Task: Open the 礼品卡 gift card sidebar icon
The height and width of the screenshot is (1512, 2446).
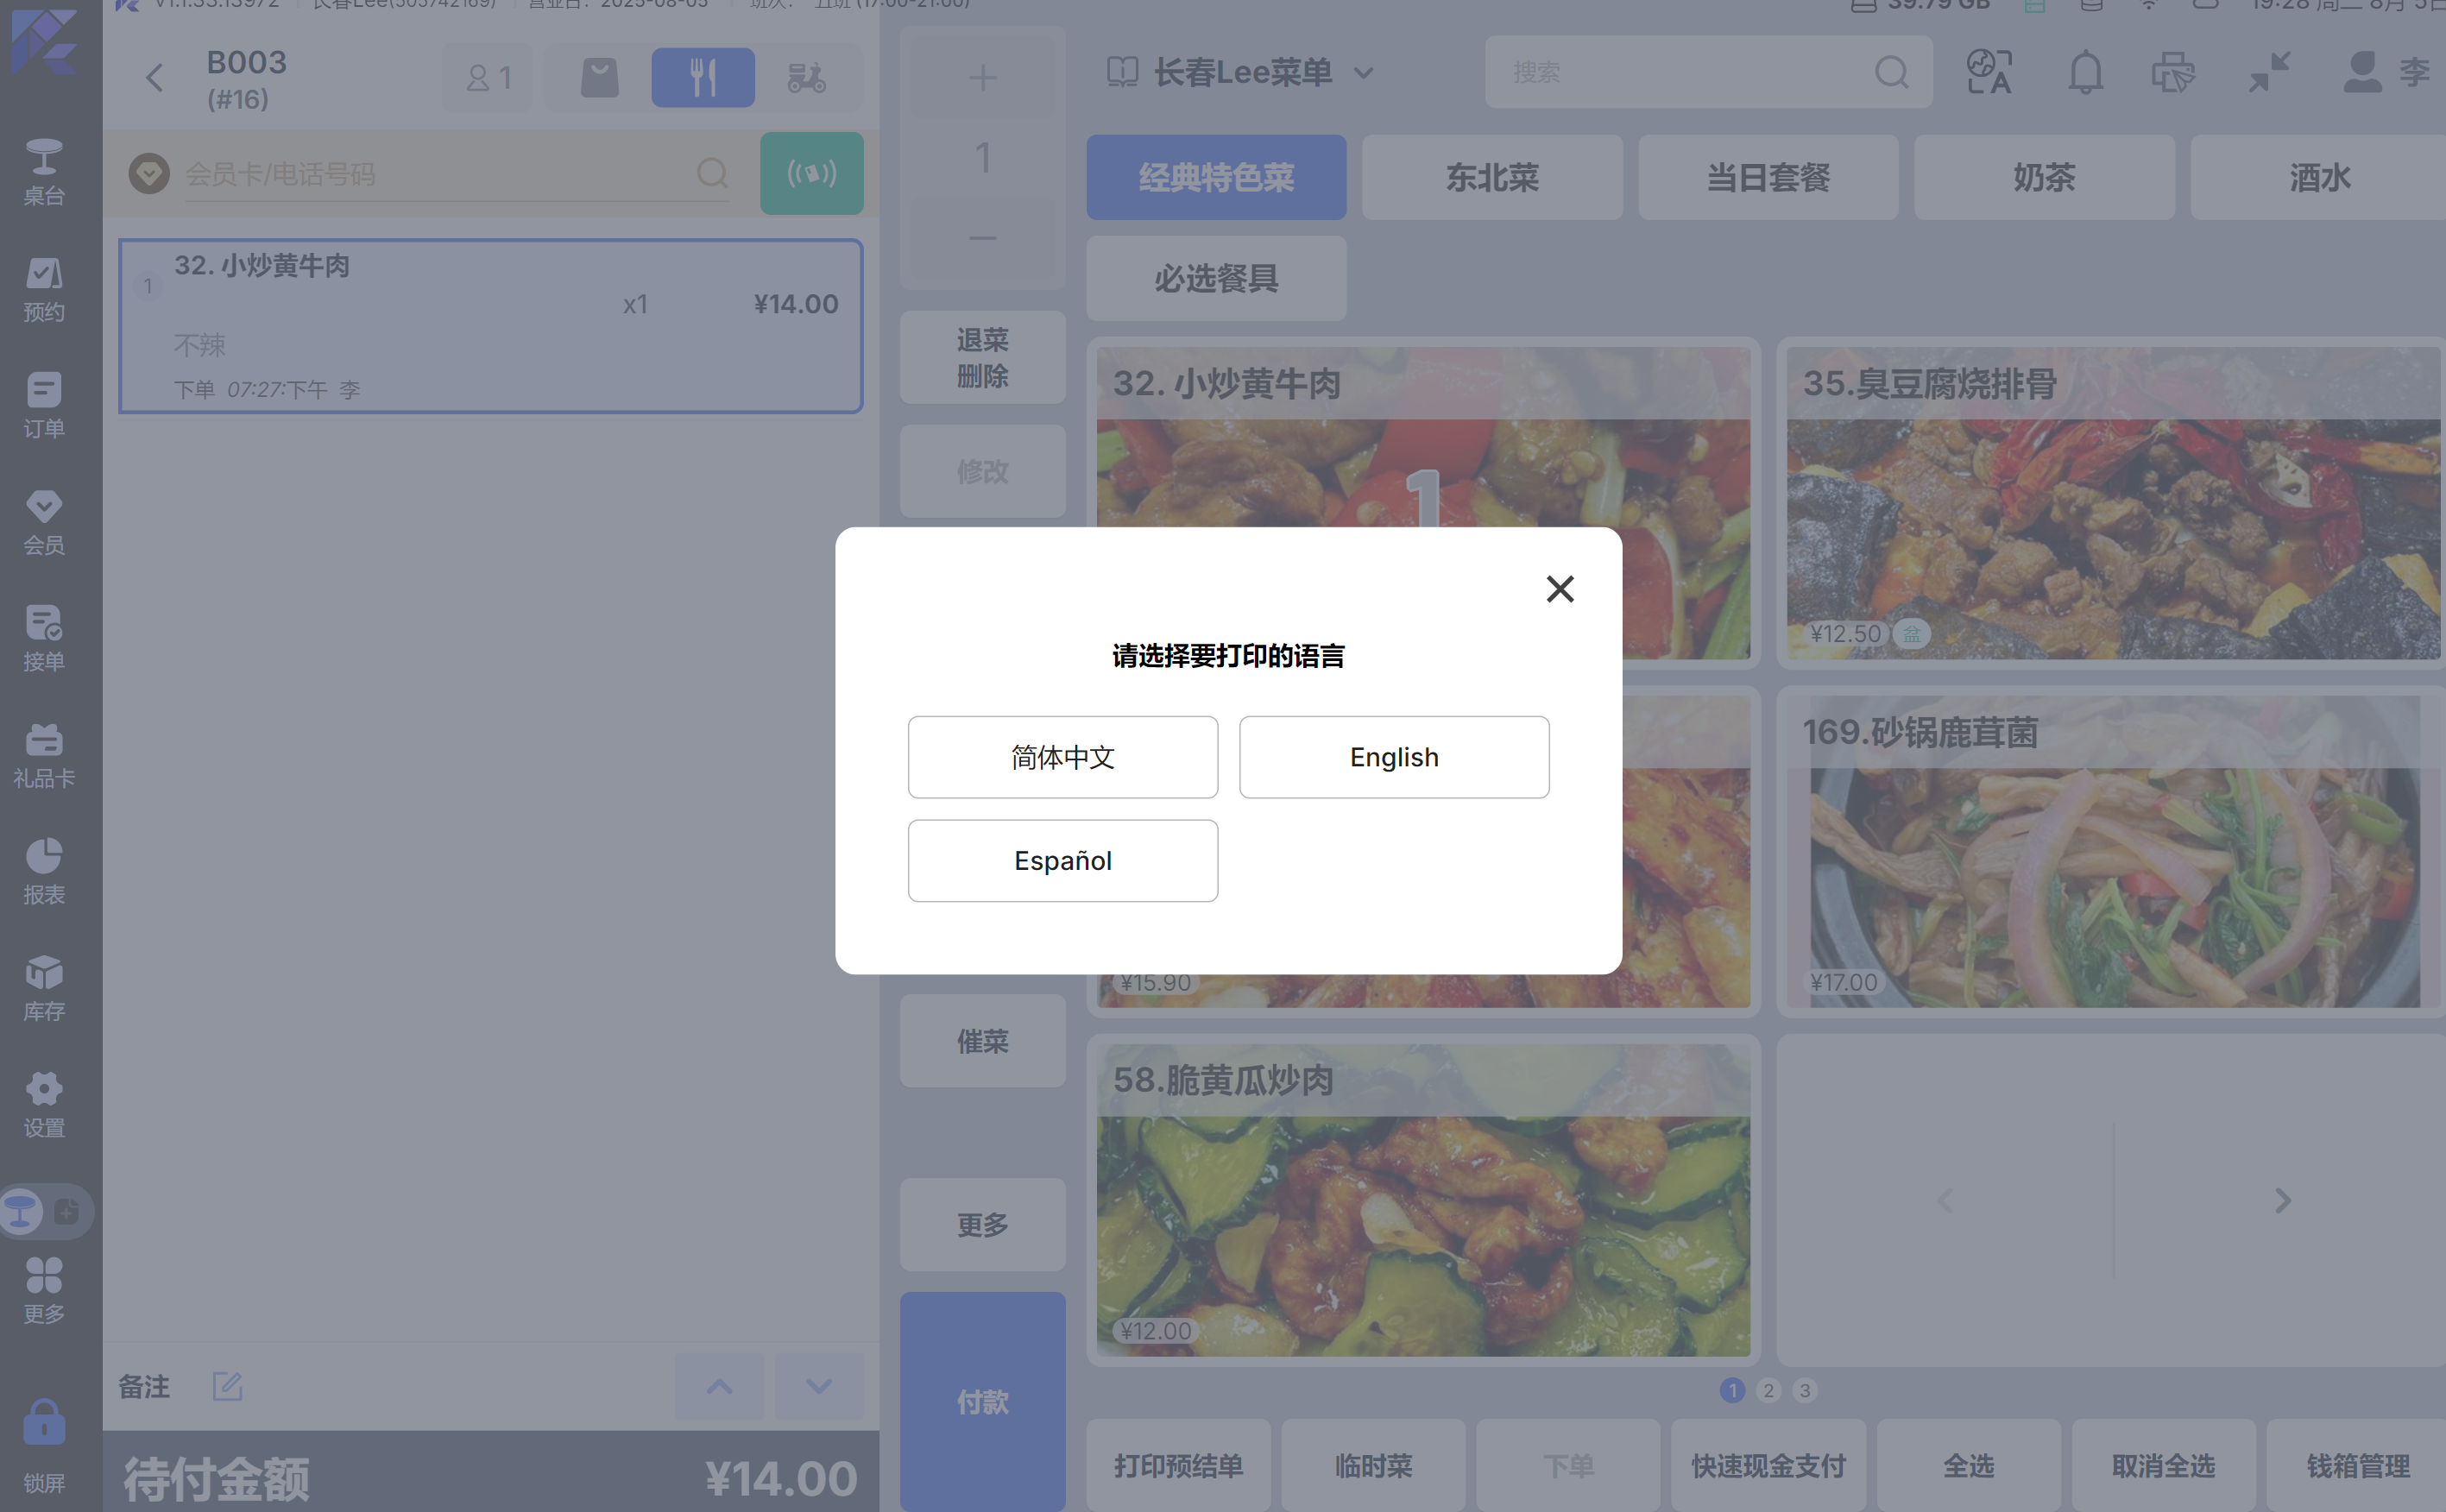Action: pos(44,755)
